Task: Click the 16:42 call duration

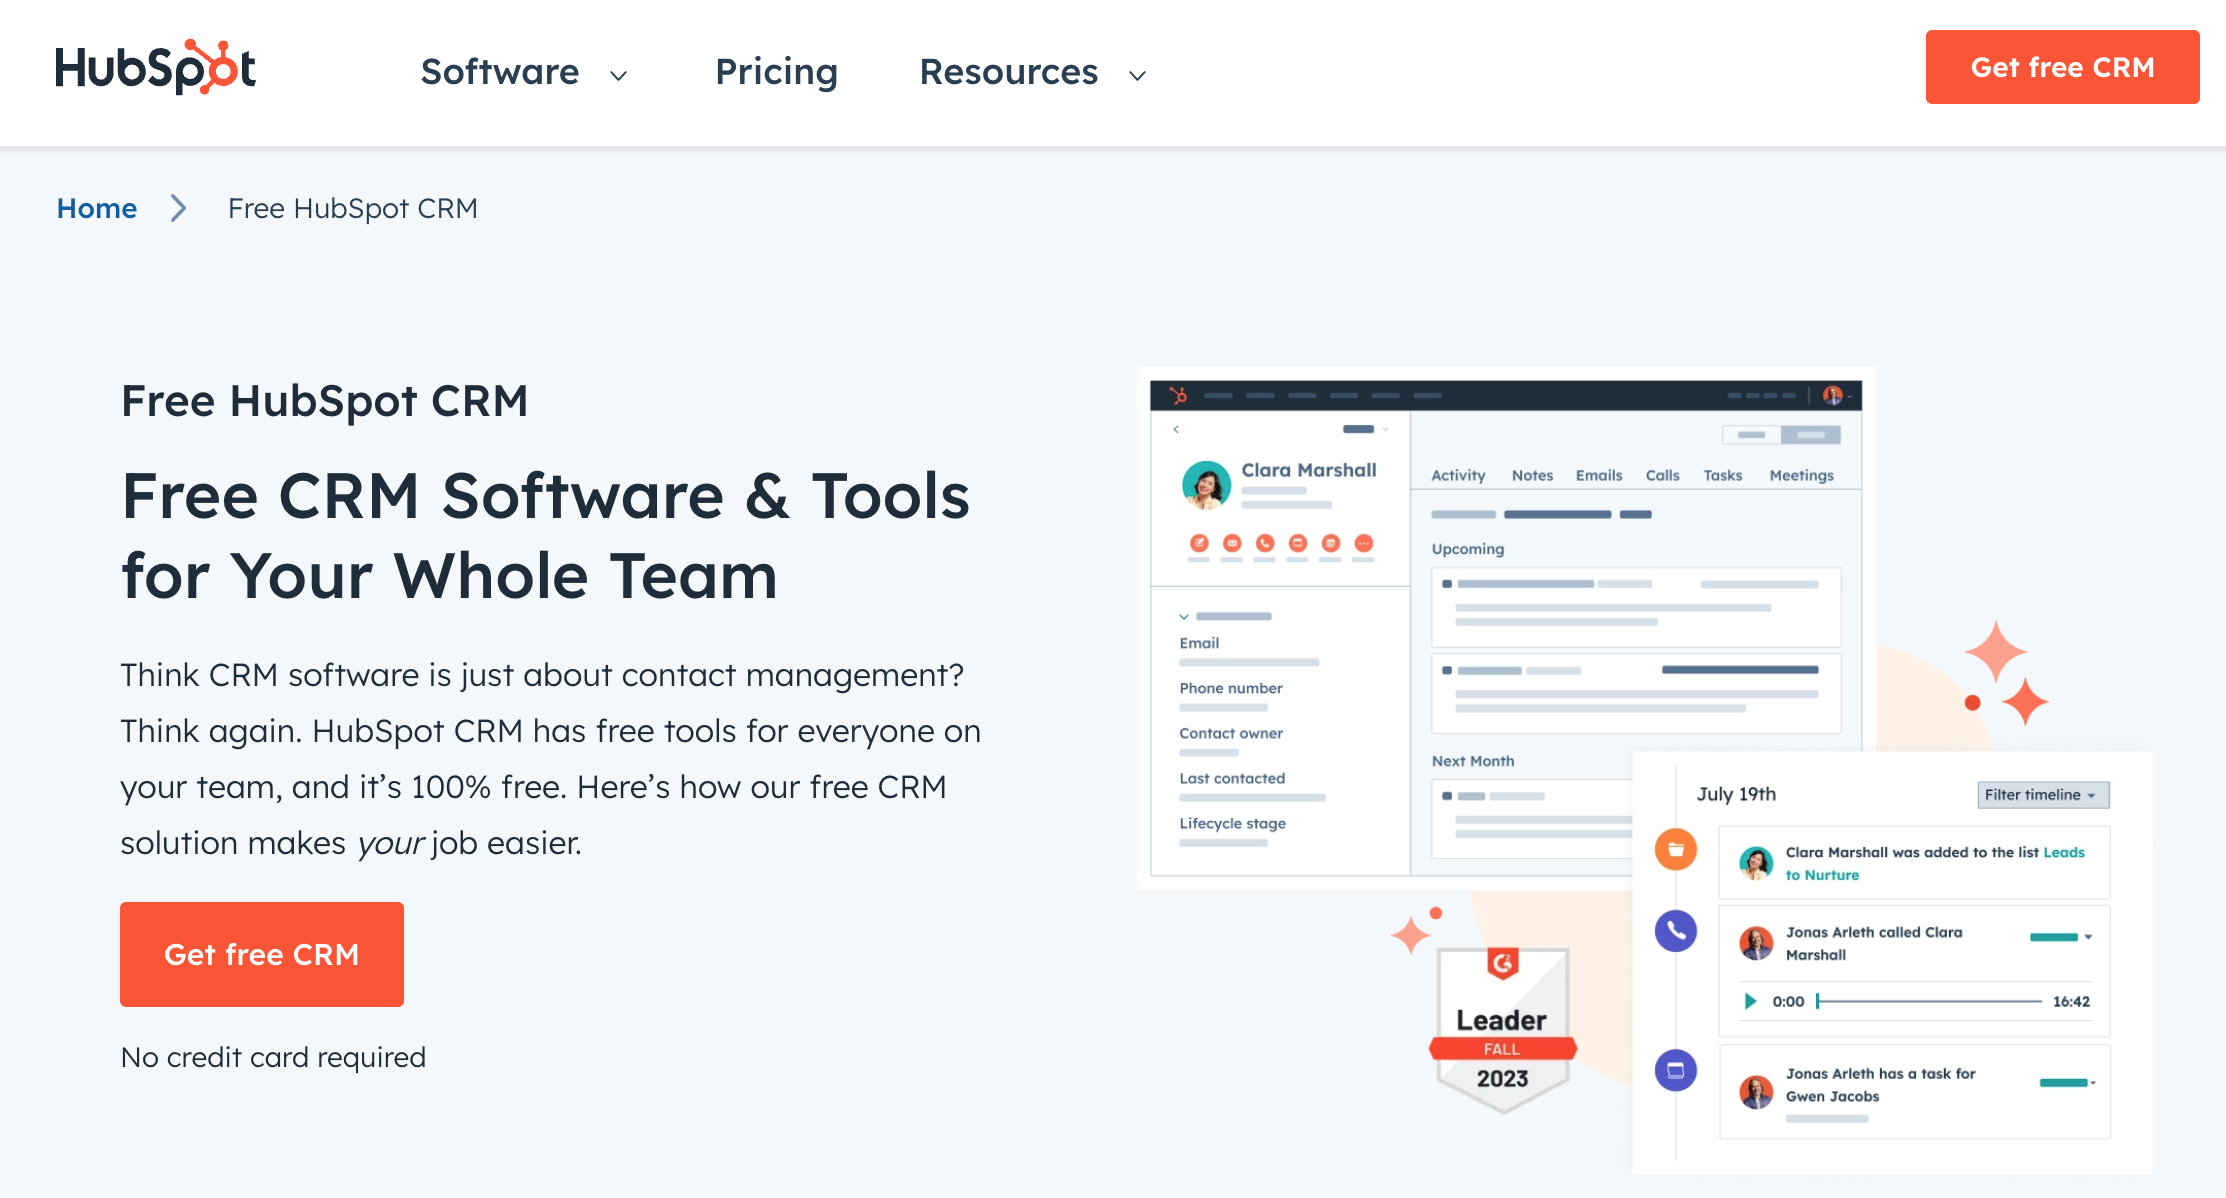Action: tap(2071, 1001)
